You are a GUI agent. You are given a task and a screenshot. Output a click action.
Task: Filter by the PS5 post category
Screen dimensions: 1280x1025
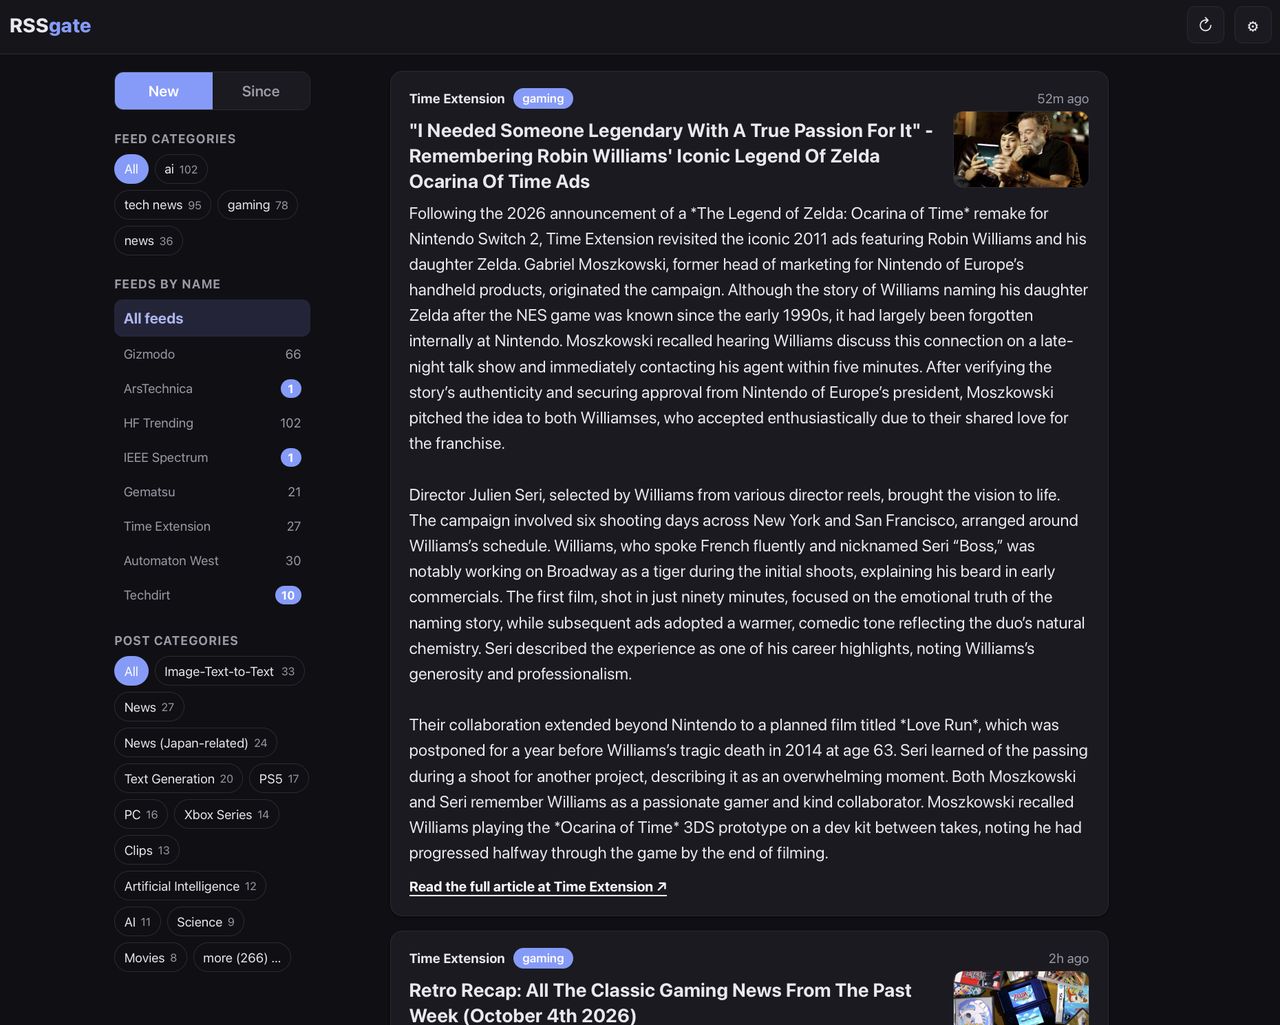coord(278,779)
